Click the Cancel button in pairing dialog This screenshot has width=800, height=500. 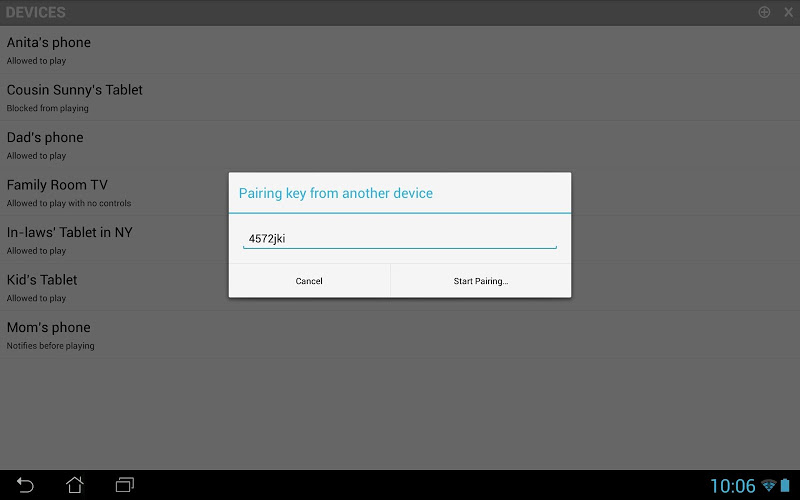[x=309, y=281]
